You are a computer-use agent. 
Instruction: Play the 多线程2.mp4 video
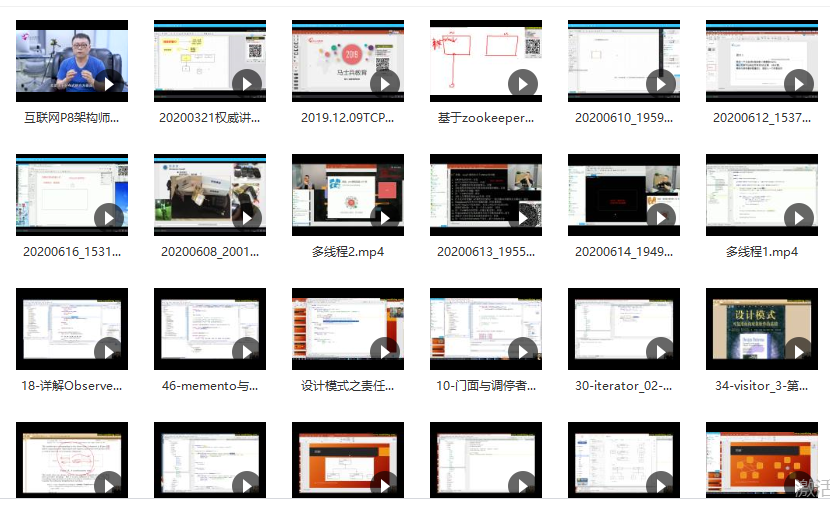[x=385, y=218]
